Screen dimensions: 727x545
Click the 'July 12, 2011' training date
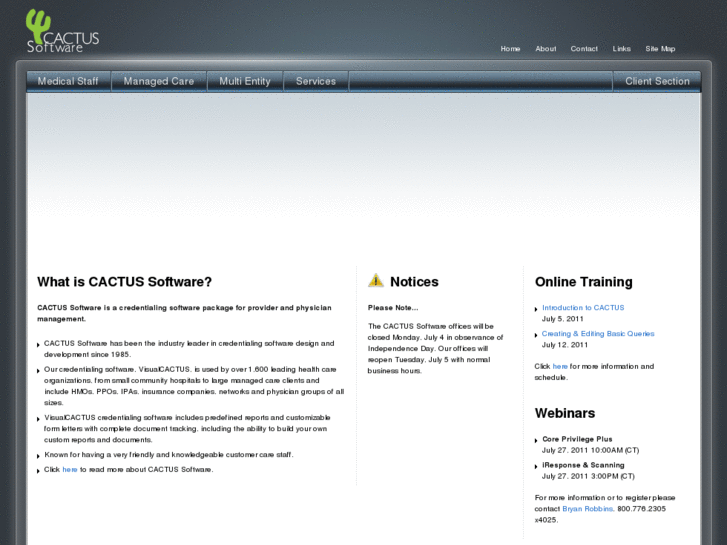tap(565, 345)
